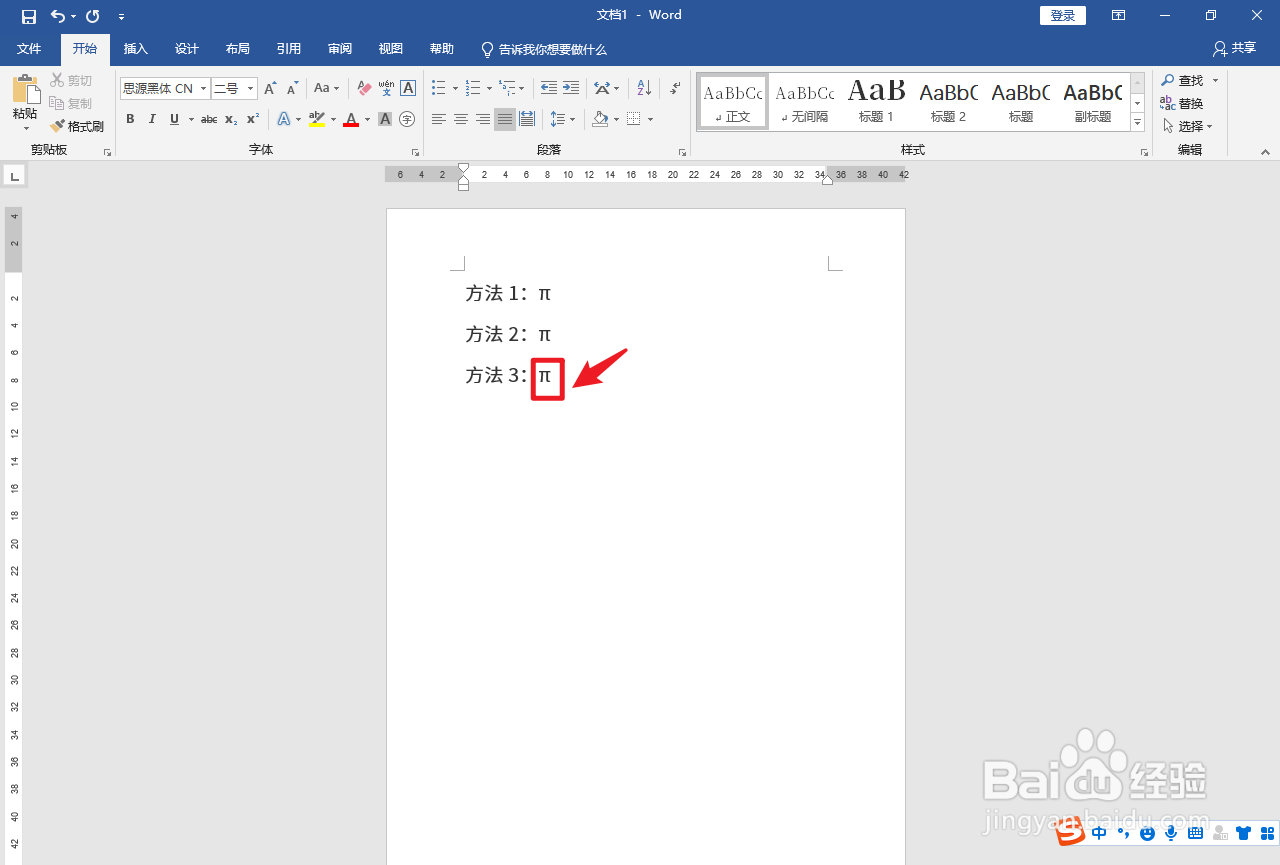The width and height of the screenshot is (1280, 865).
Task: Click the Redo/Repeat icon in title bar
Action: tap(93, 16)
